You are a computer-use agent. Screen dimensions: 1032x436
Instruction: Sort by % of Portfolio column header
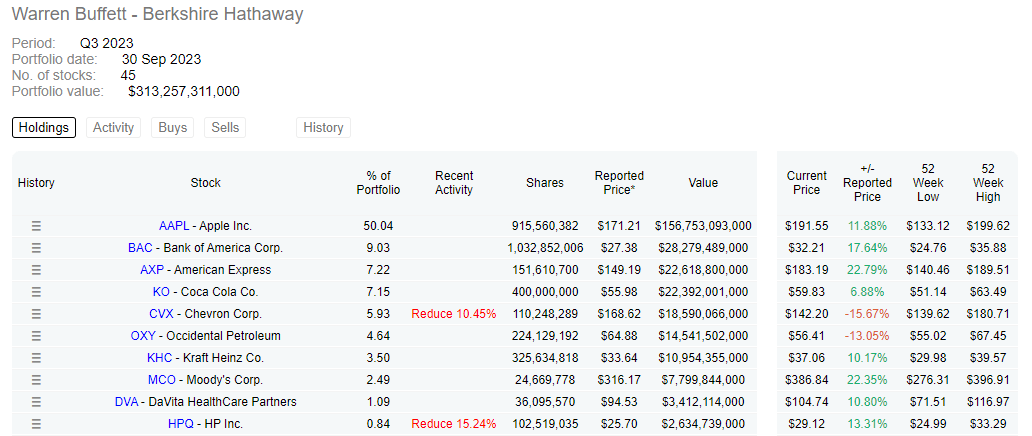coord(378,183)
